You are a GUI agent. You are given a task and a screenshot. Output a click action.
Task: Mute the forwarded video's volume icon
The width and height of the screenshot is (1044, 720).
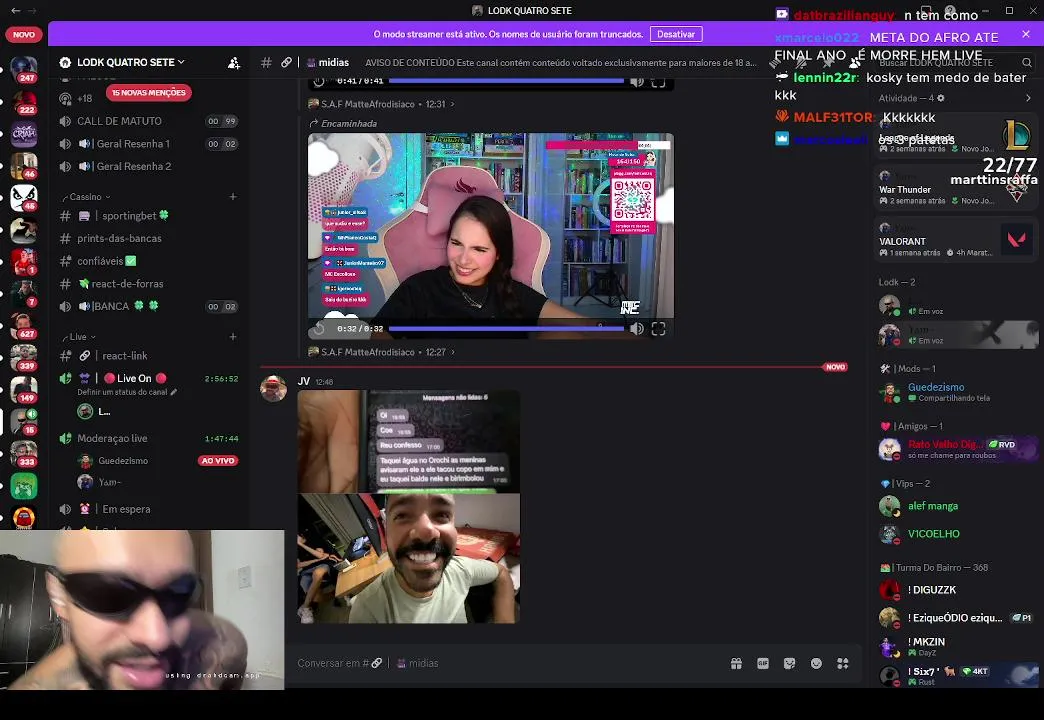click(637, 329)
